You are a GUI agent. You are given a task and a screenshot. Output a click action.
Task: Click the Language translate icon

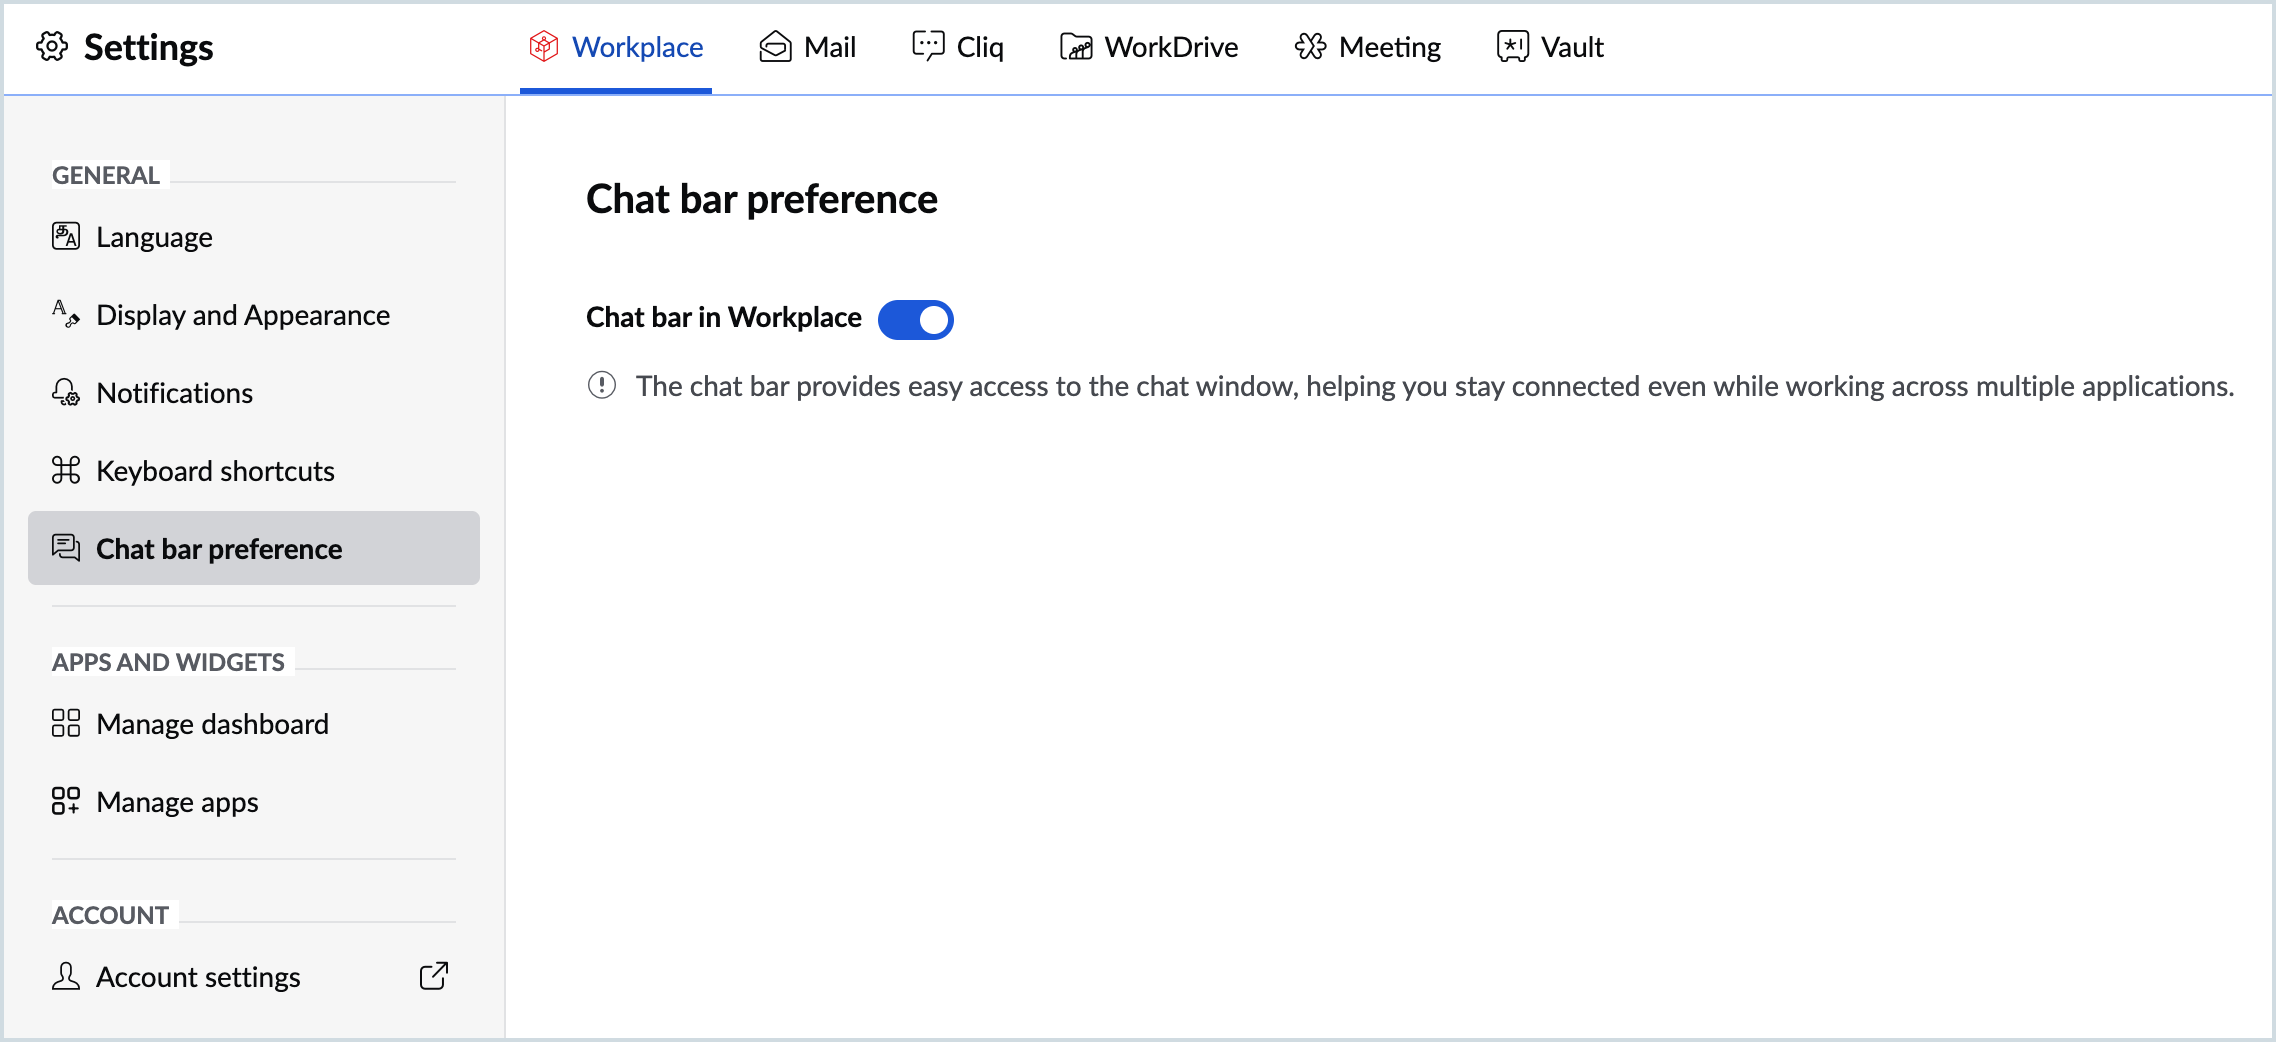point(66,236)
